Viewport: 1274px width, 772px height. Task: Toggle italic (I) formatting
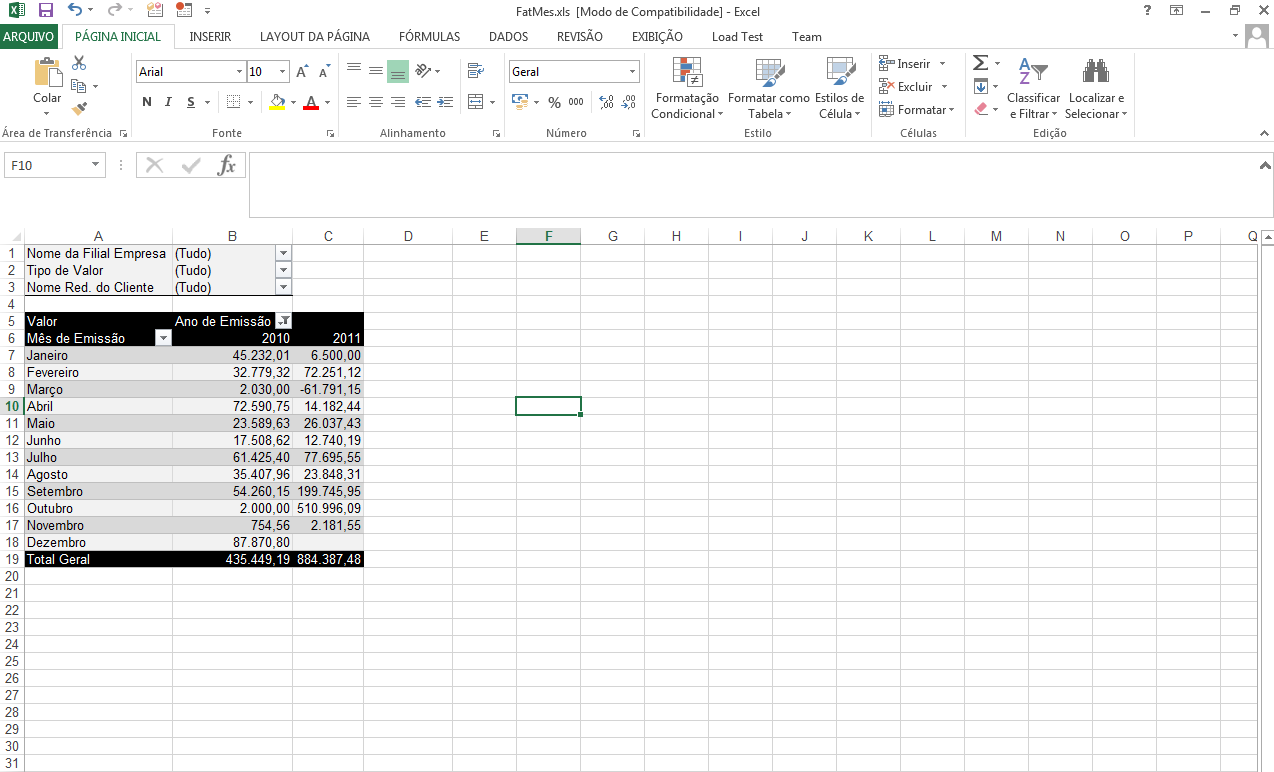tap(167, 102)
